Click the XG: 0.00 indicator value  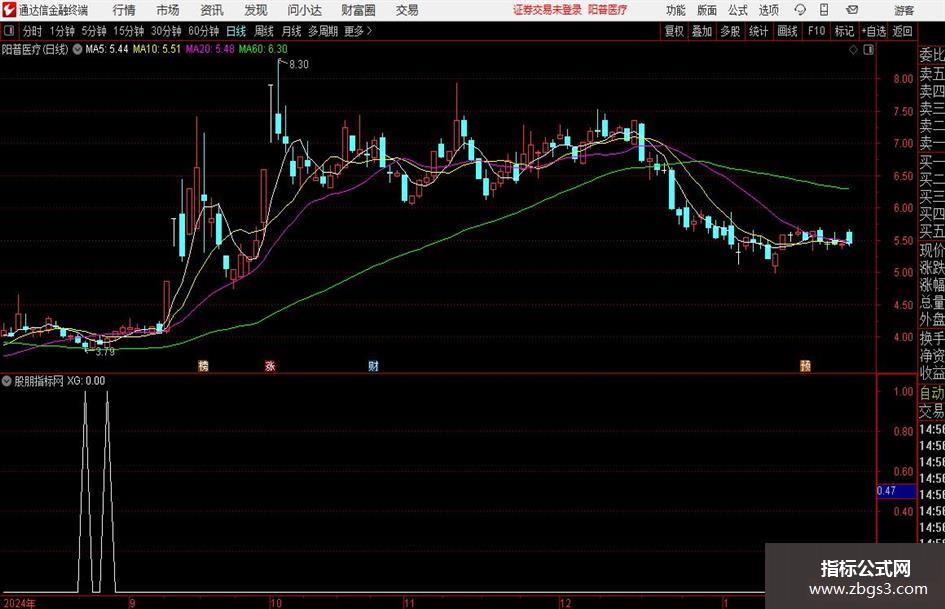86,381
